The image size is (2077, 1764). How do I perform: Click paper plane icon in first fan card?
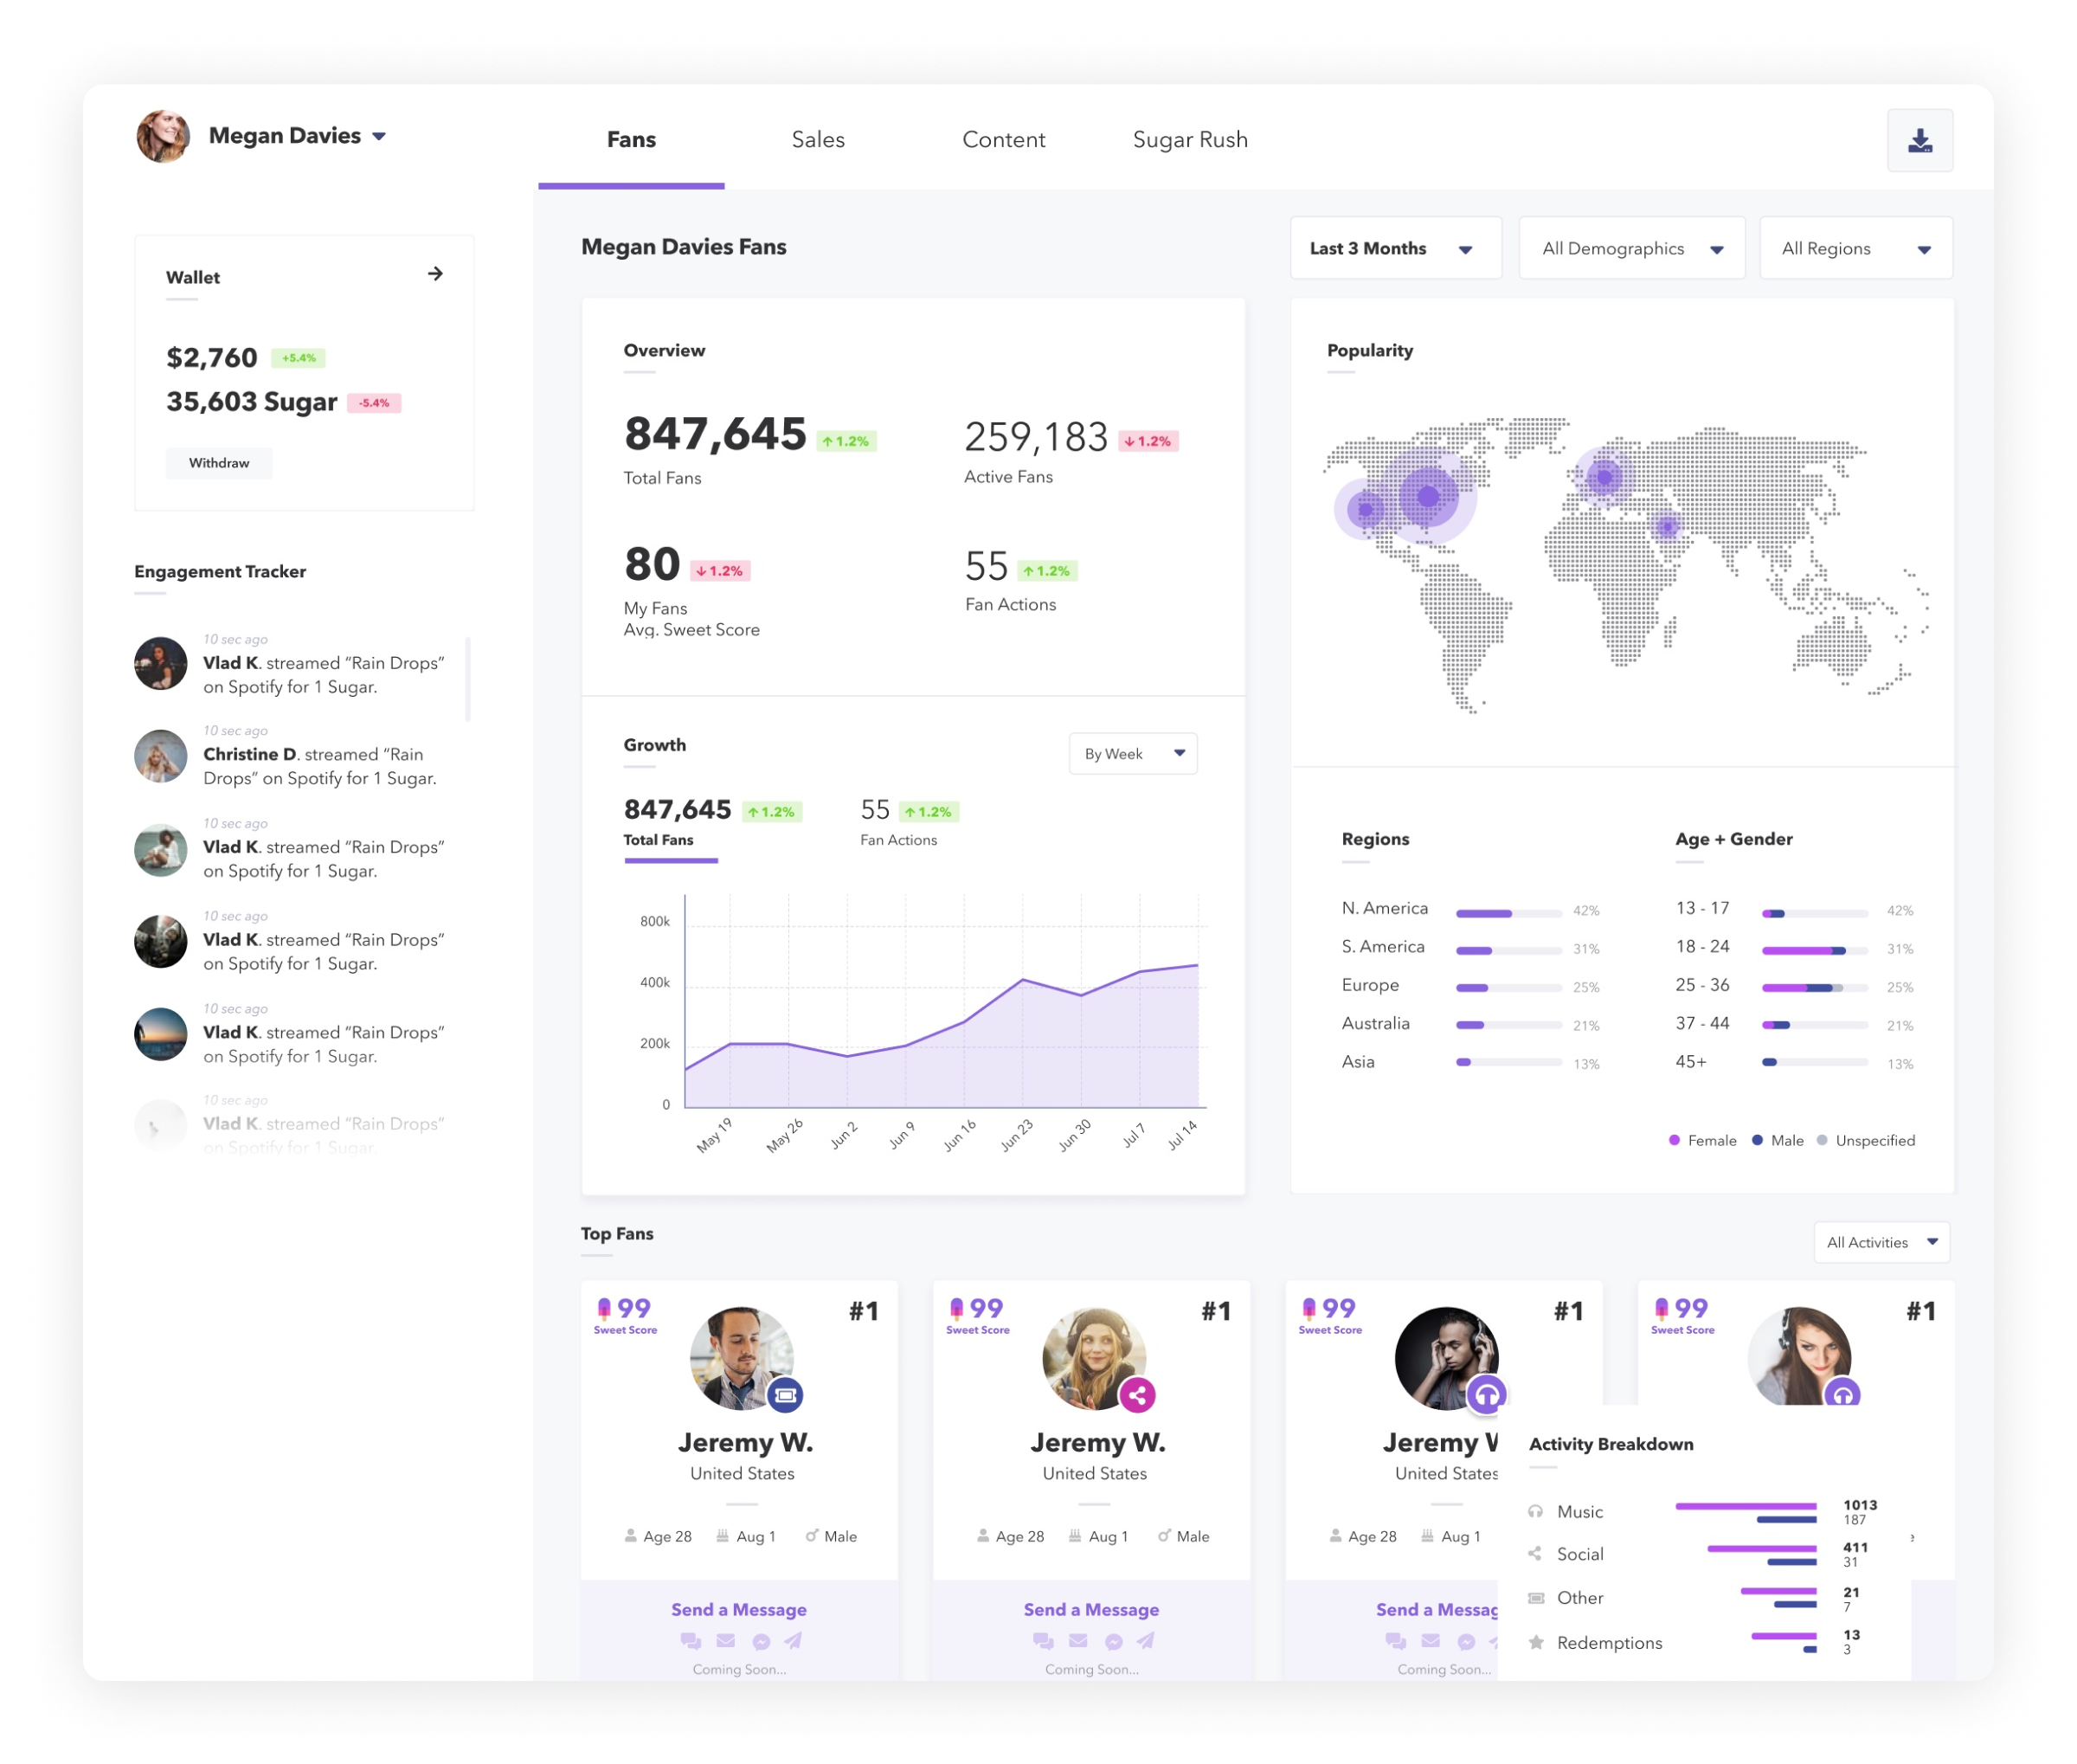(x=793, y=1641)
